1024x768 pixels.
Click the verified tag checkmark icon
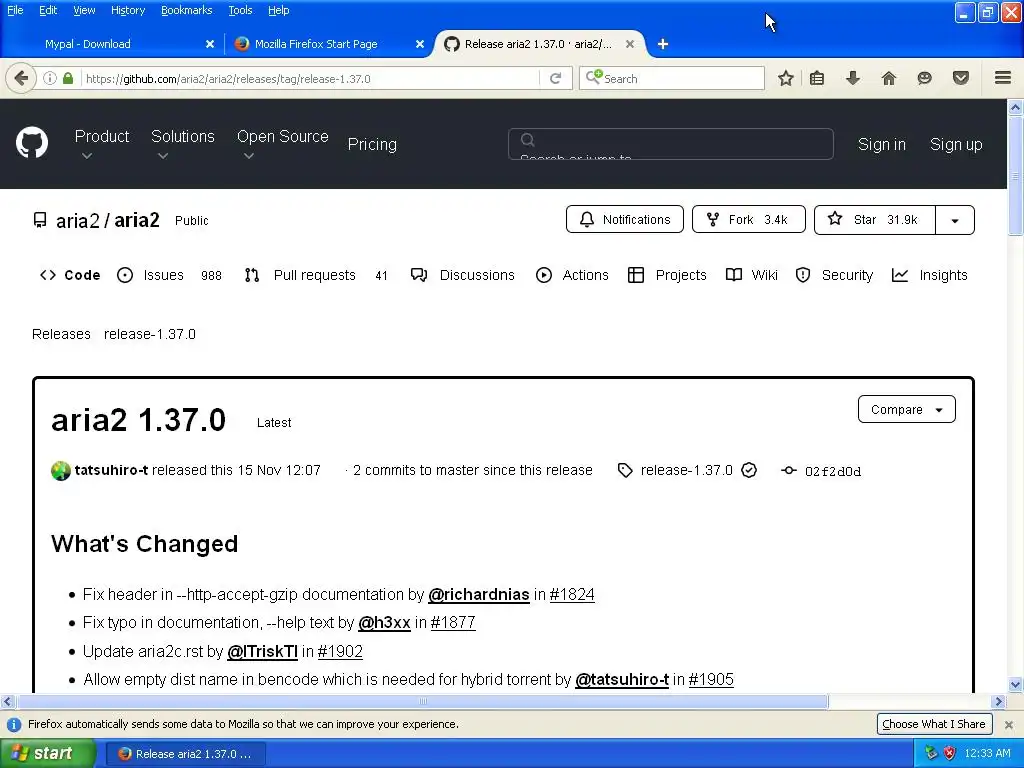pyautogui.click(x=749, y=470)
